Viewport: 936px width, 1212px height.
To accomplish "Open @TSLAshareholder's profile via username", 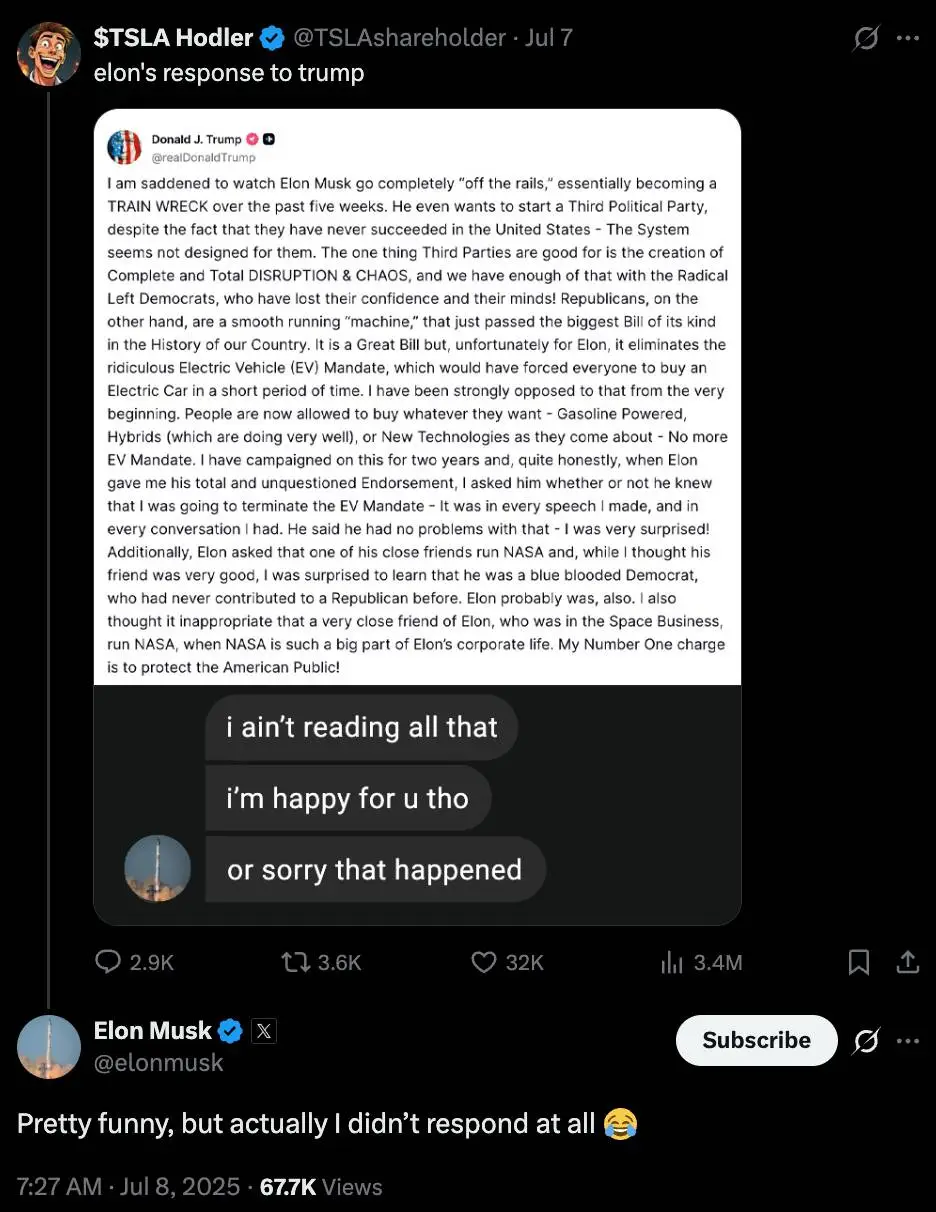I will pos(398,37).
